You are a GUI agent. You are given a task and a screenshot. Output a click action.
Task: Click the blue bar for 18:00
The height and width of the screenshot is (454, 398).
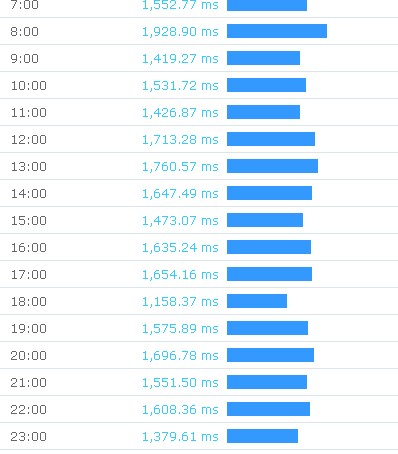[x=257, y=301]
